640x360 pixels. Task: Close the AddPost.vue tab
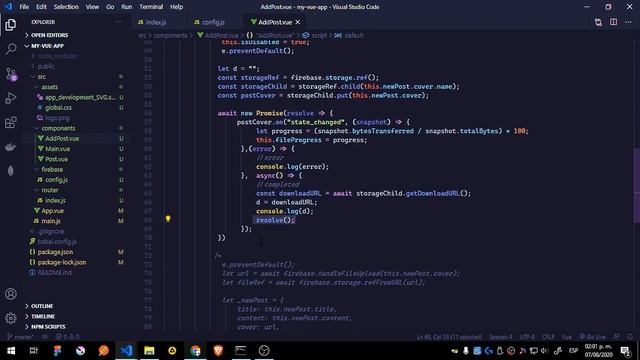298,22
